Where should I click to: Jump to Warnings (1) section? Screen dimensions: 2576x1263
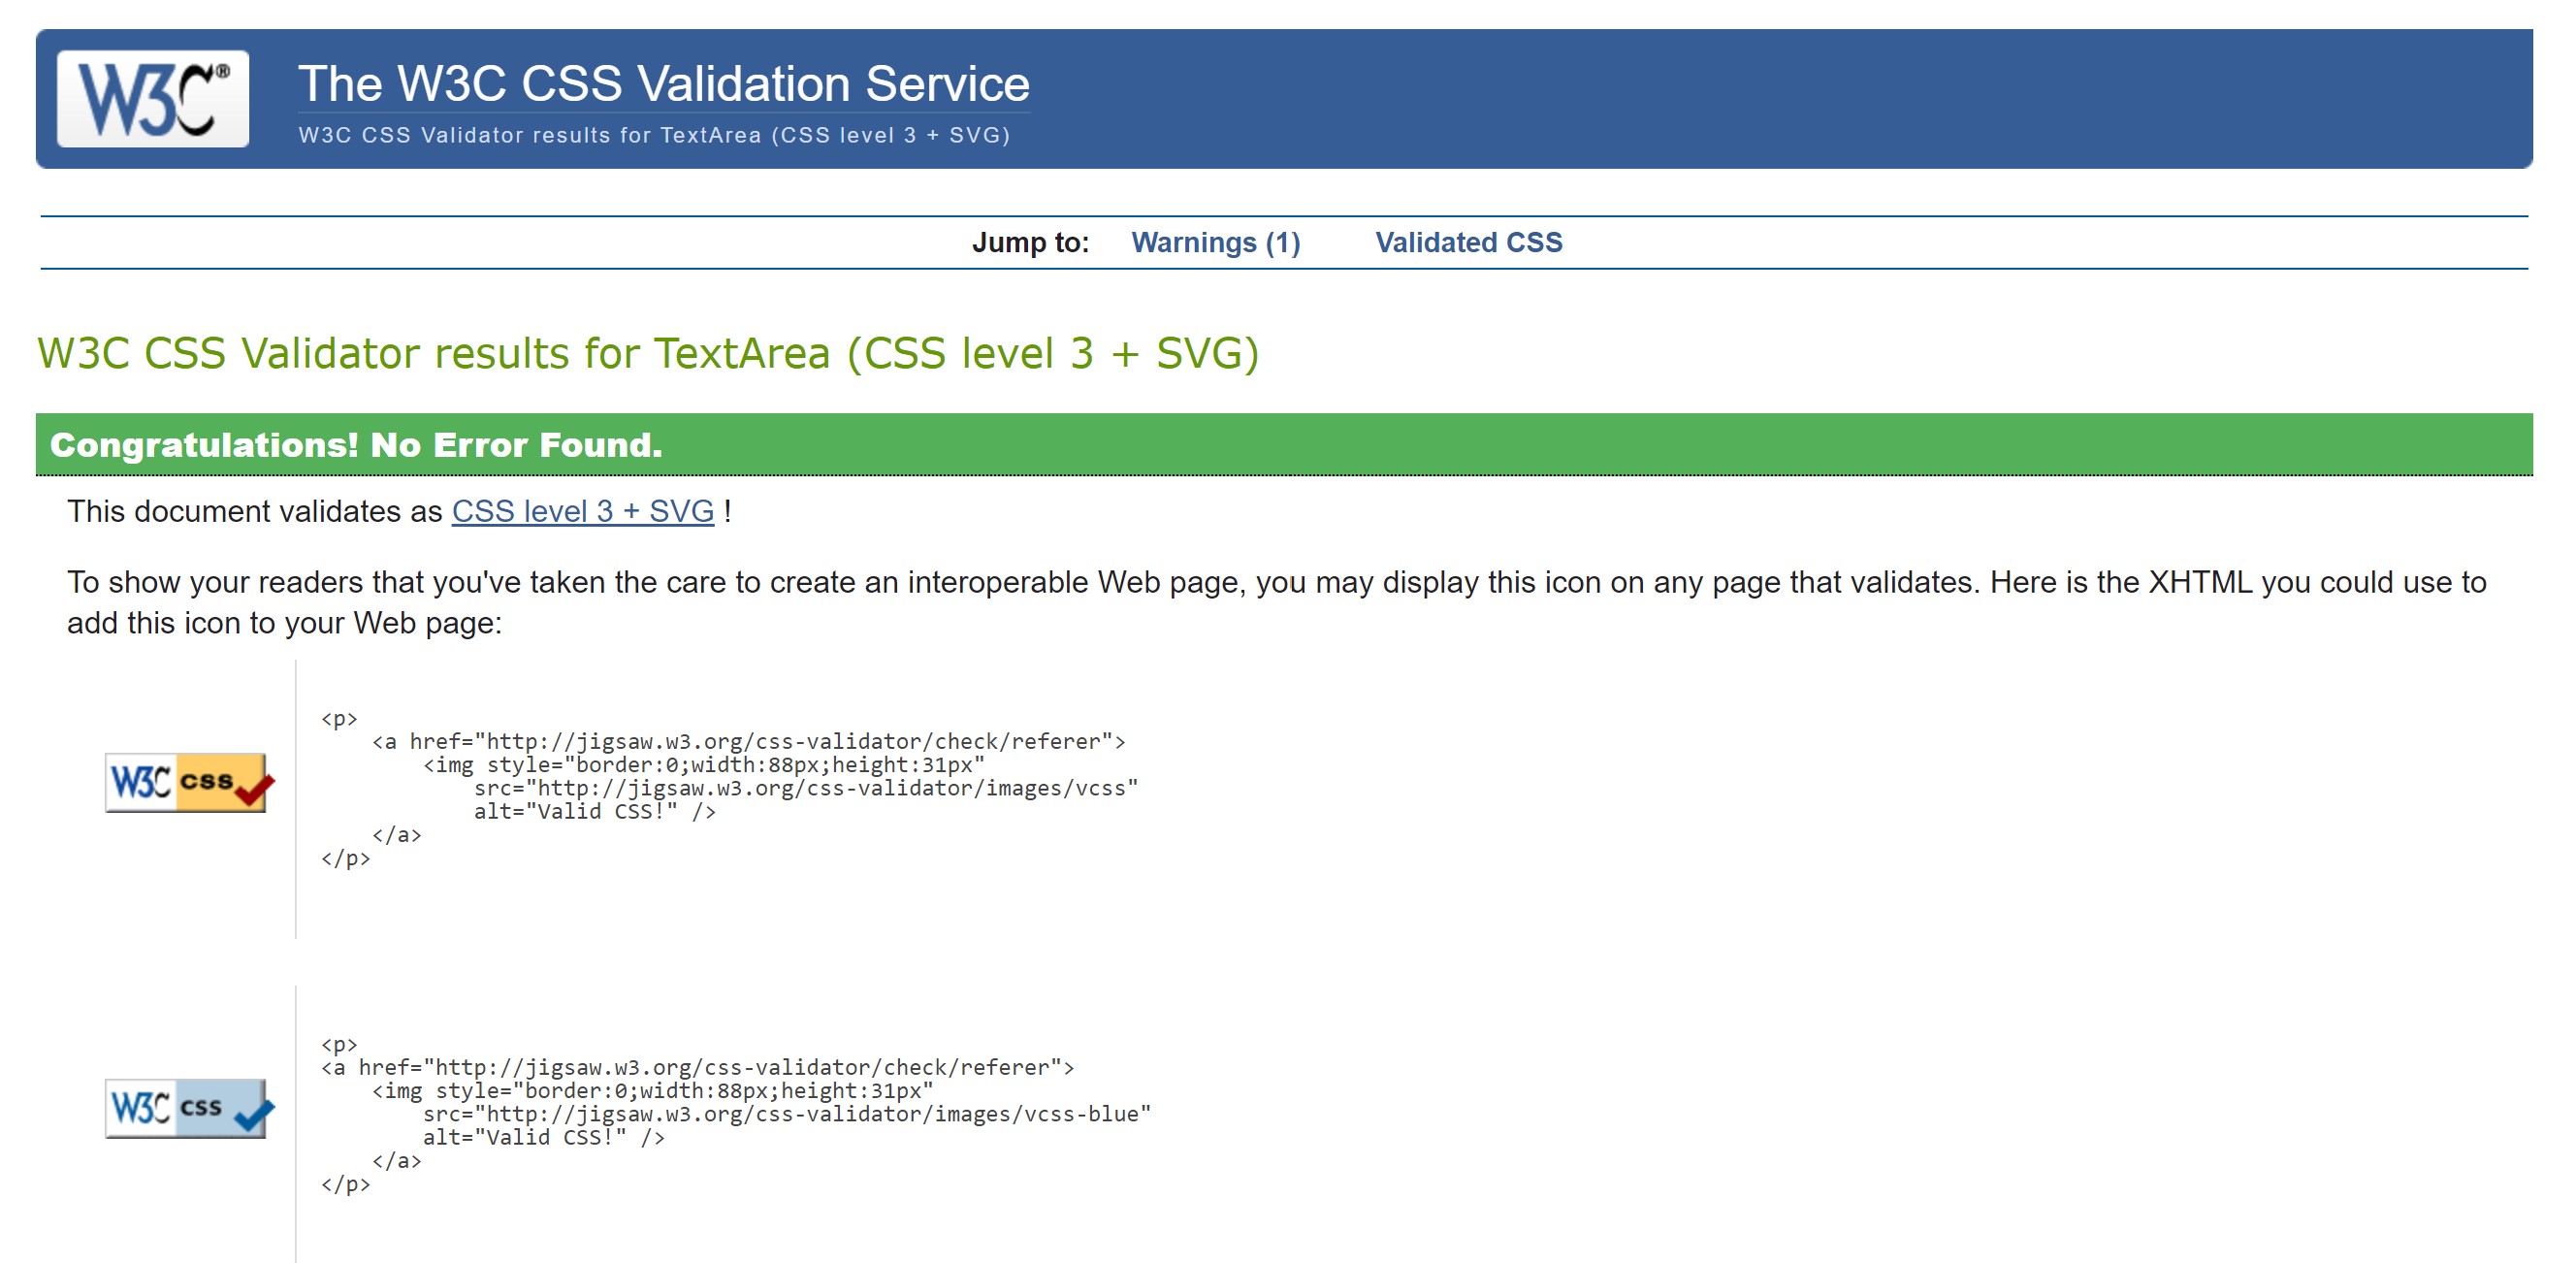point(1215,242)
